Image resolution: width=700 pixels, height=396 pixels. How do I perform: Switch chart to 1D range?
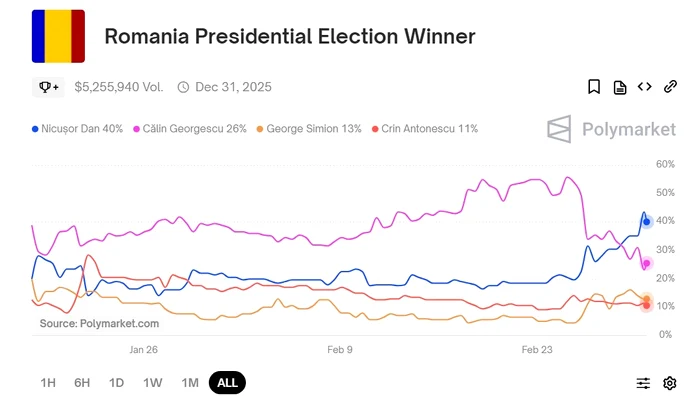pos(117,383)
